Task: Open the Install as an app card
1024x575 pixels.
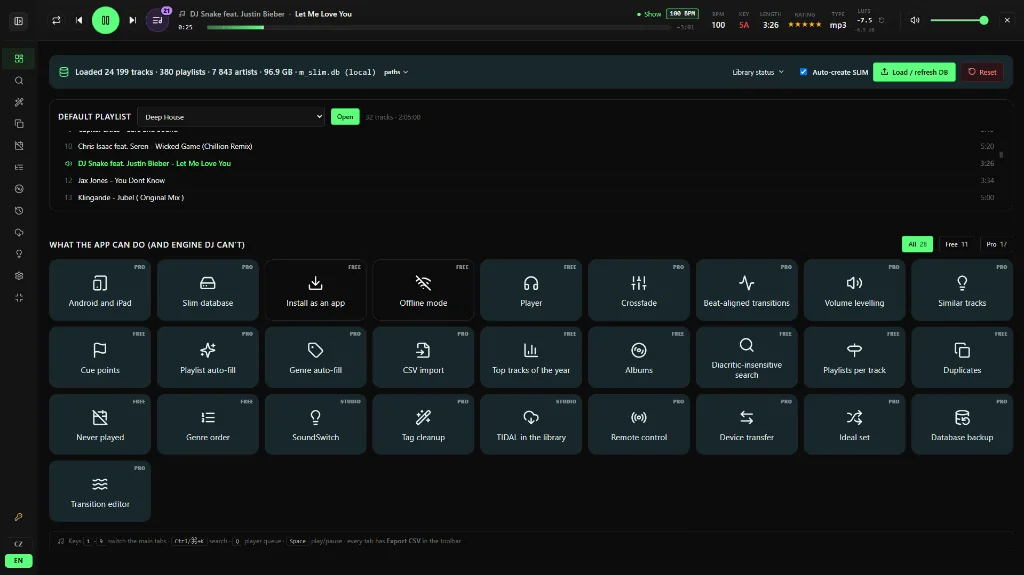Action: pos(315,290)
